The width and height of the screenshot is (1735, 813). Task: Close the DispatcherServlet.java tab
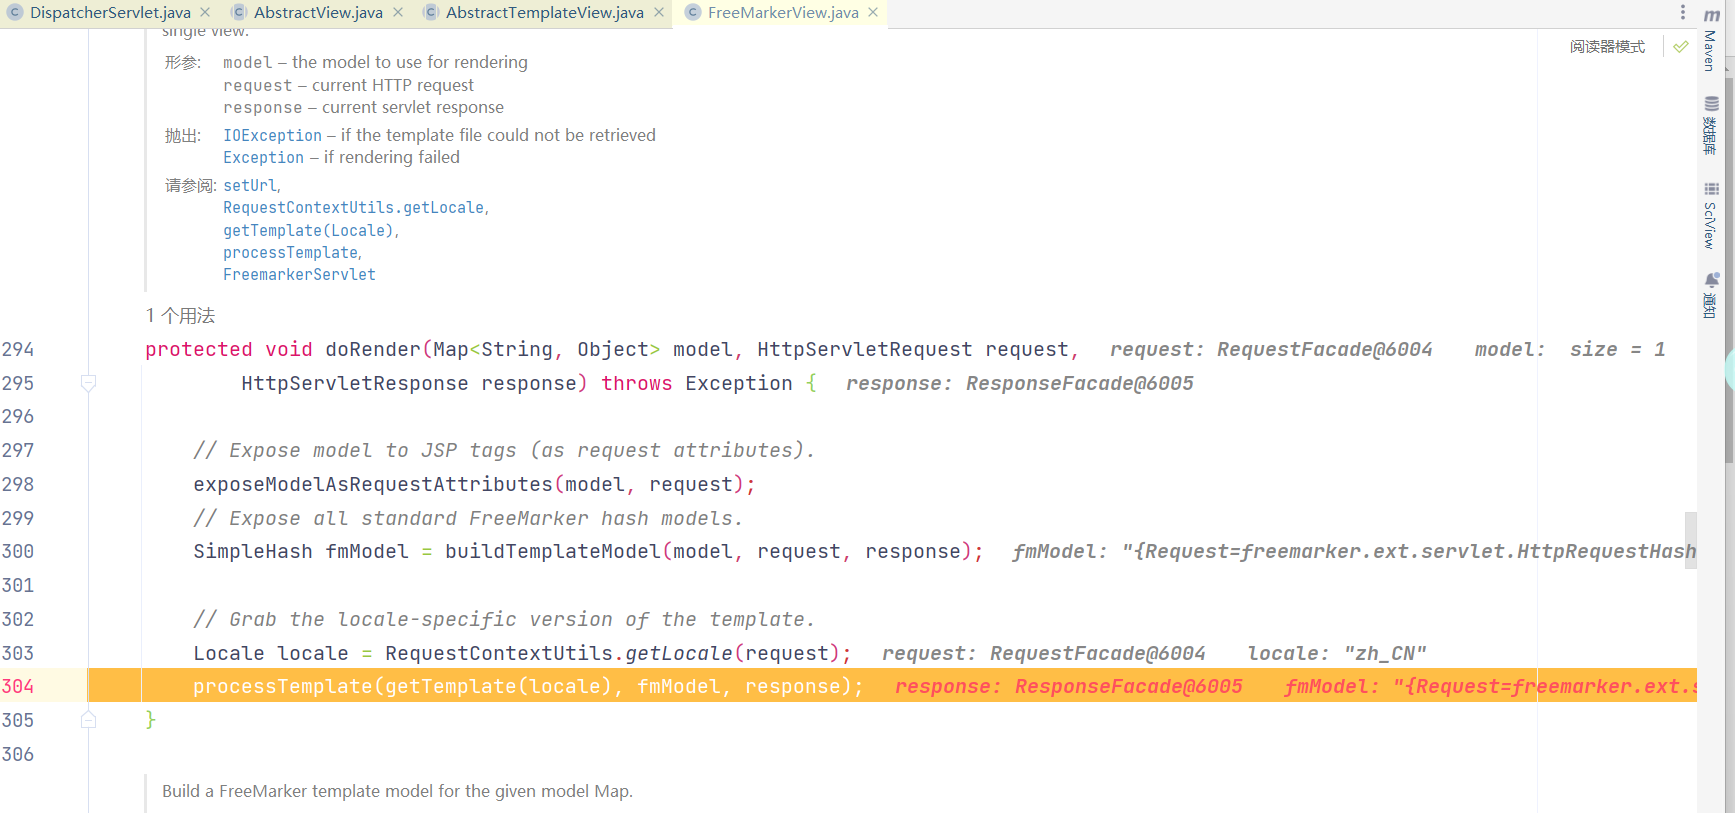tap(205, 13)
